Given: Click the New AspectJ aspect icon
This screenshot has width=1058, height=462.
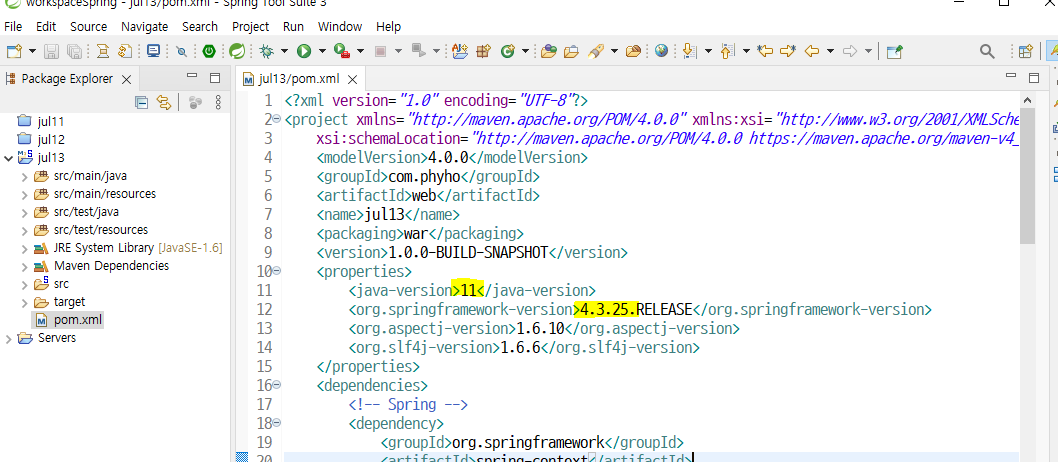Looking at the screenshot, I should tap(460, 51).
